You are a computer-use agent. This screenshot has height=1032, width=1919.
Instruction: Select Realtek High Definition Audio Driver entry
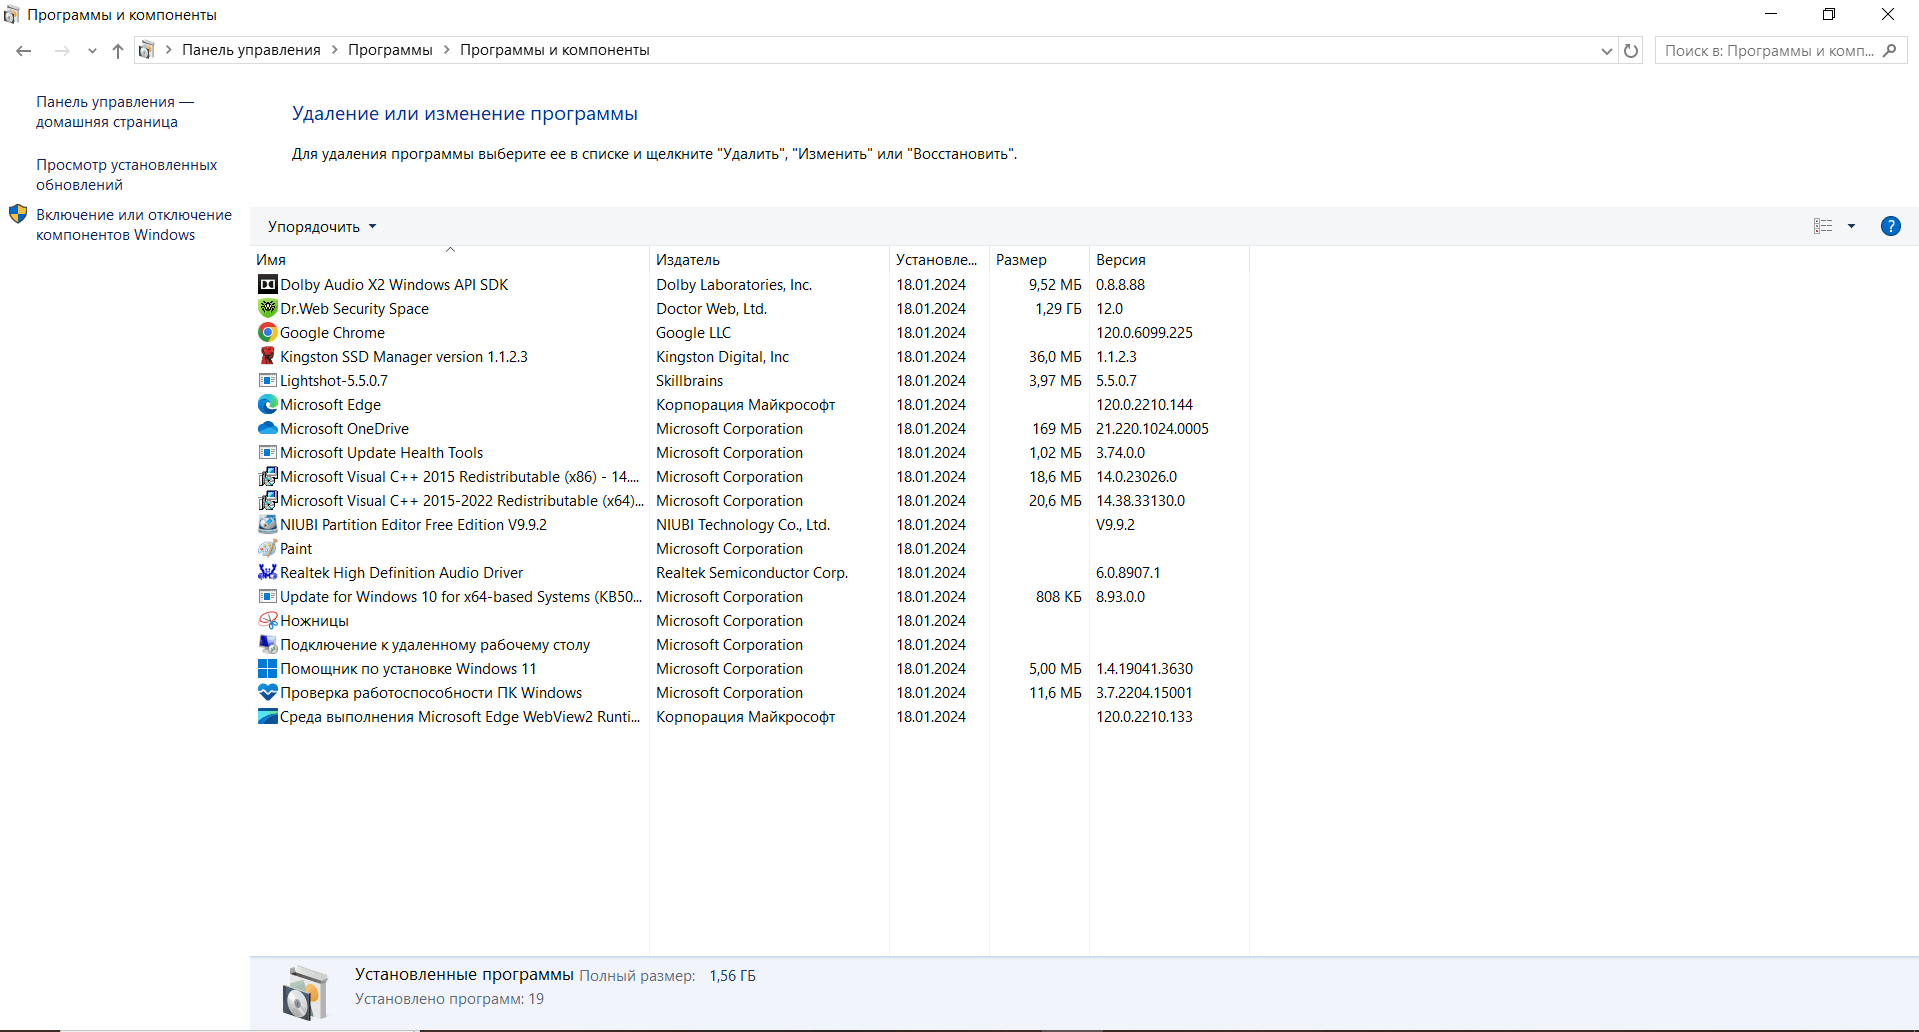pos(401,573)
